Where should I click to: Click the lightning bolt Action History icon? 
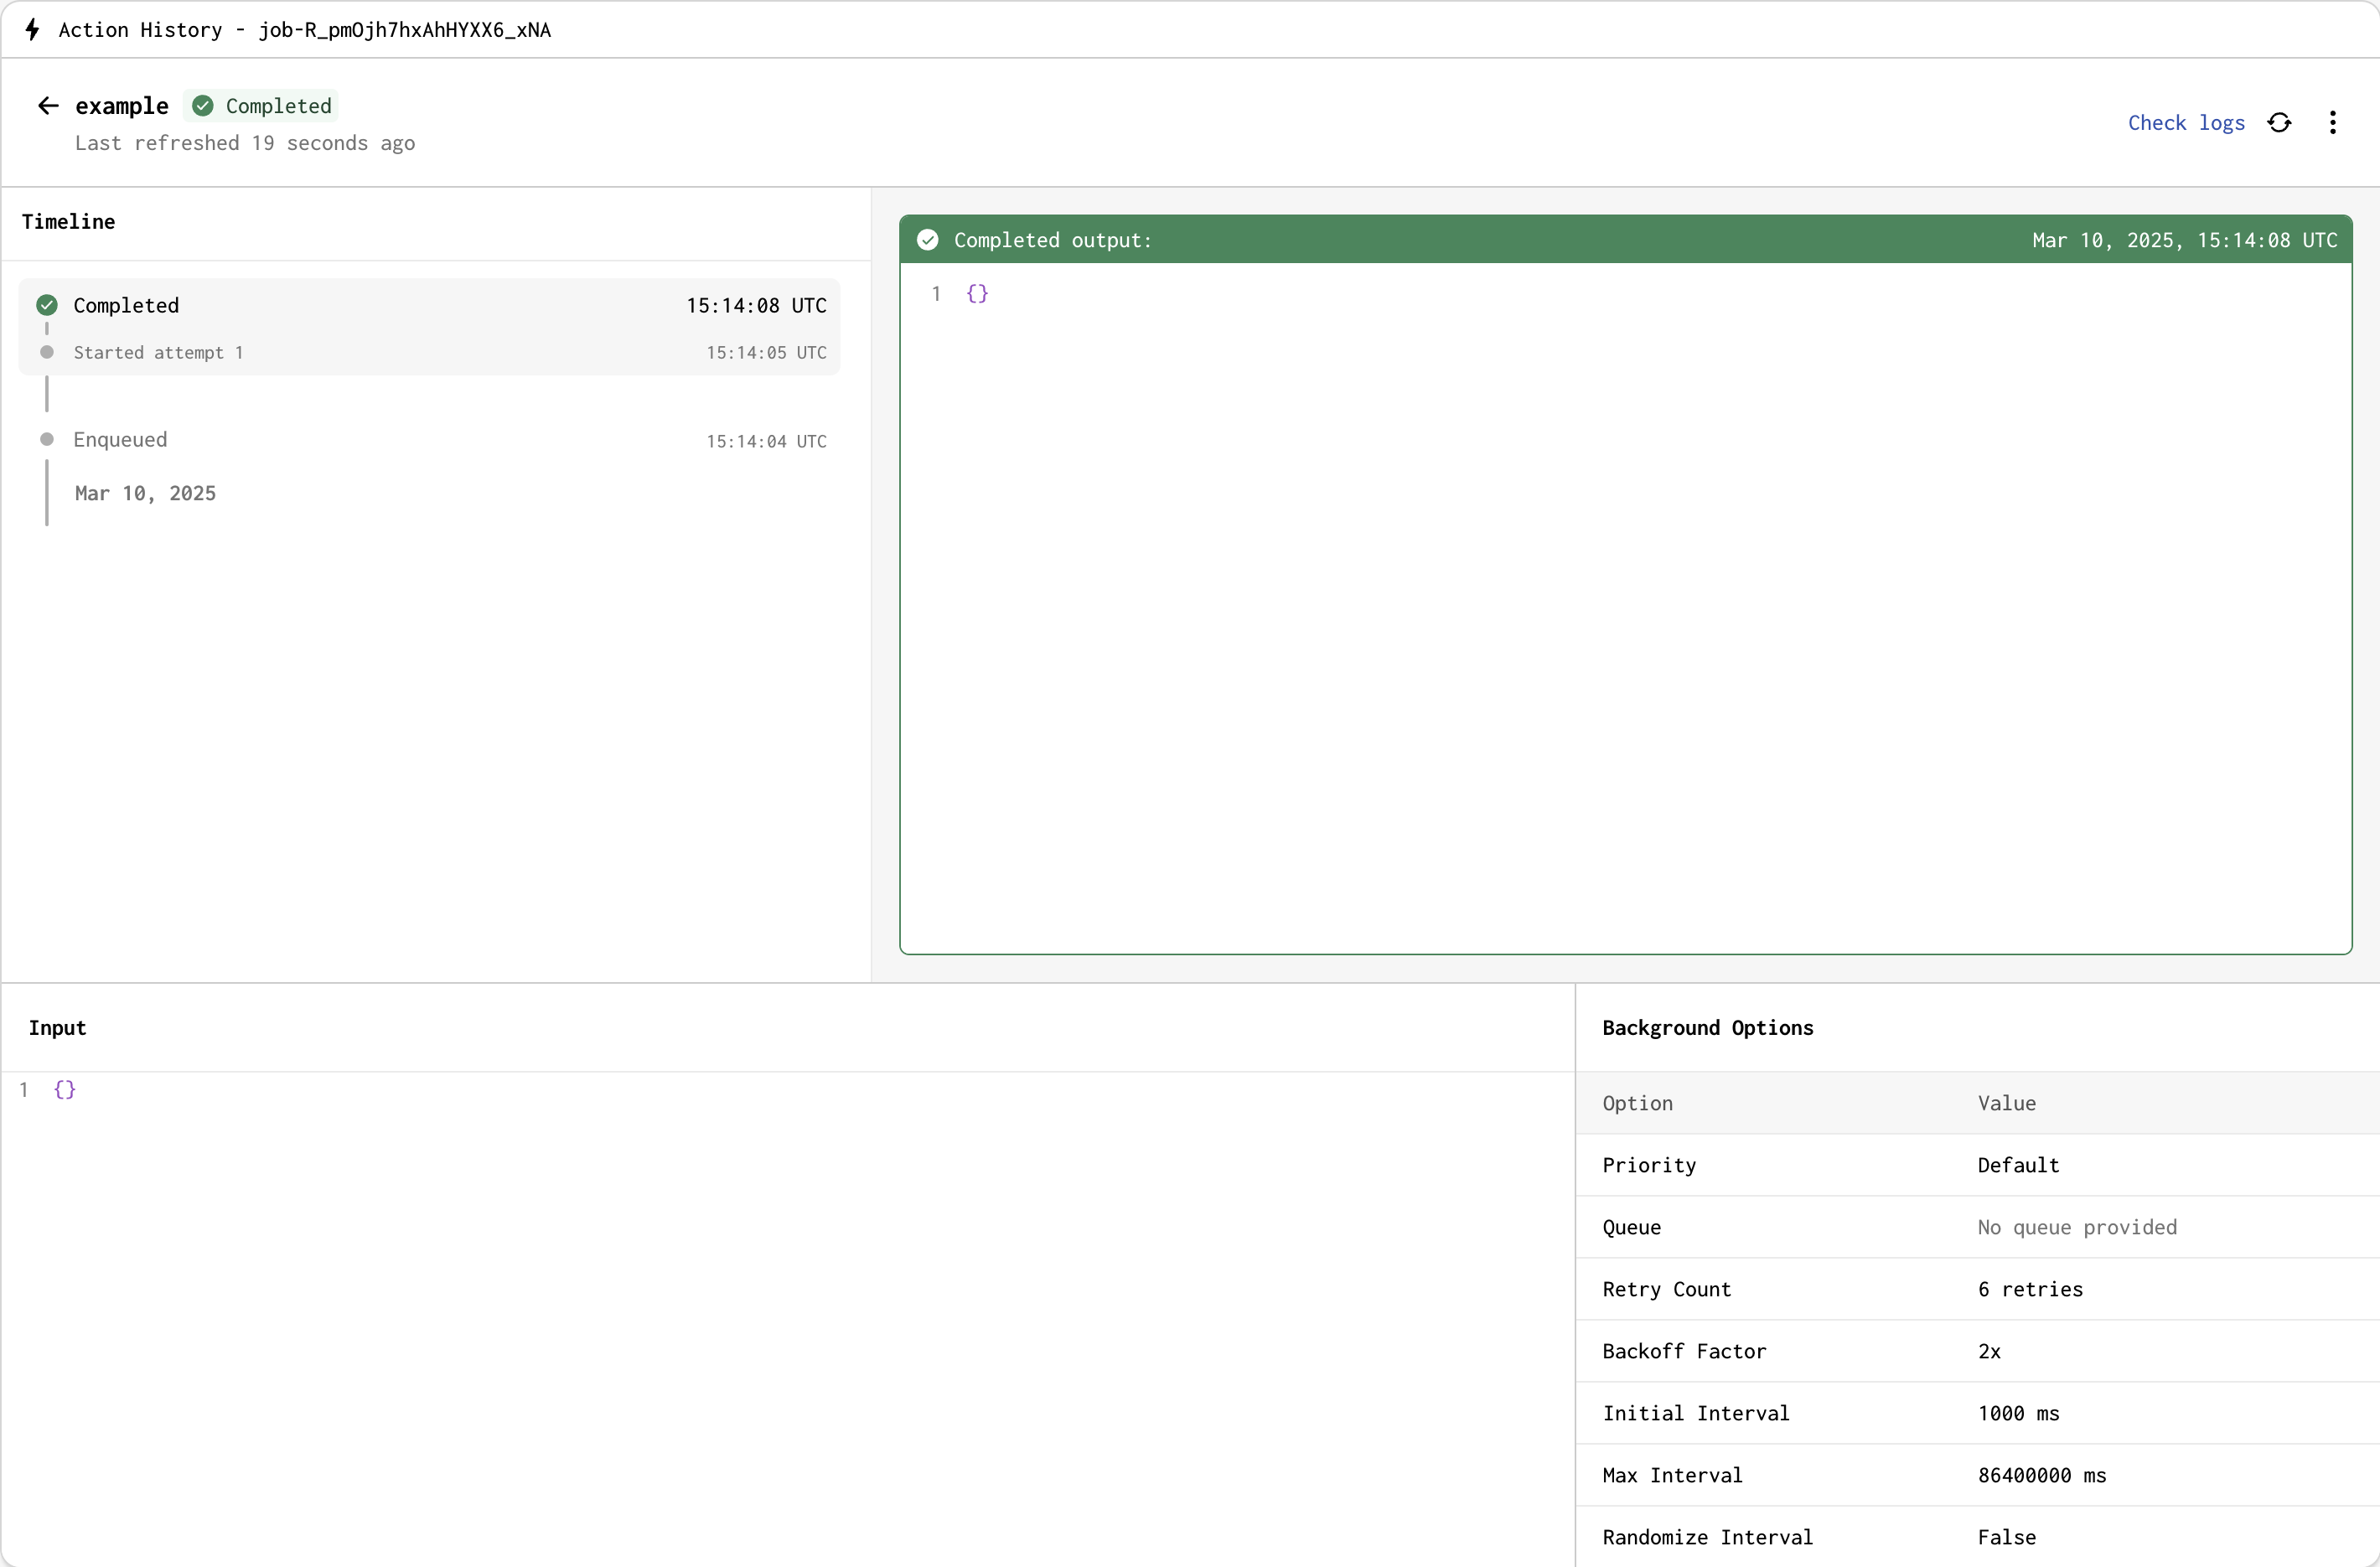coord(32,30)
